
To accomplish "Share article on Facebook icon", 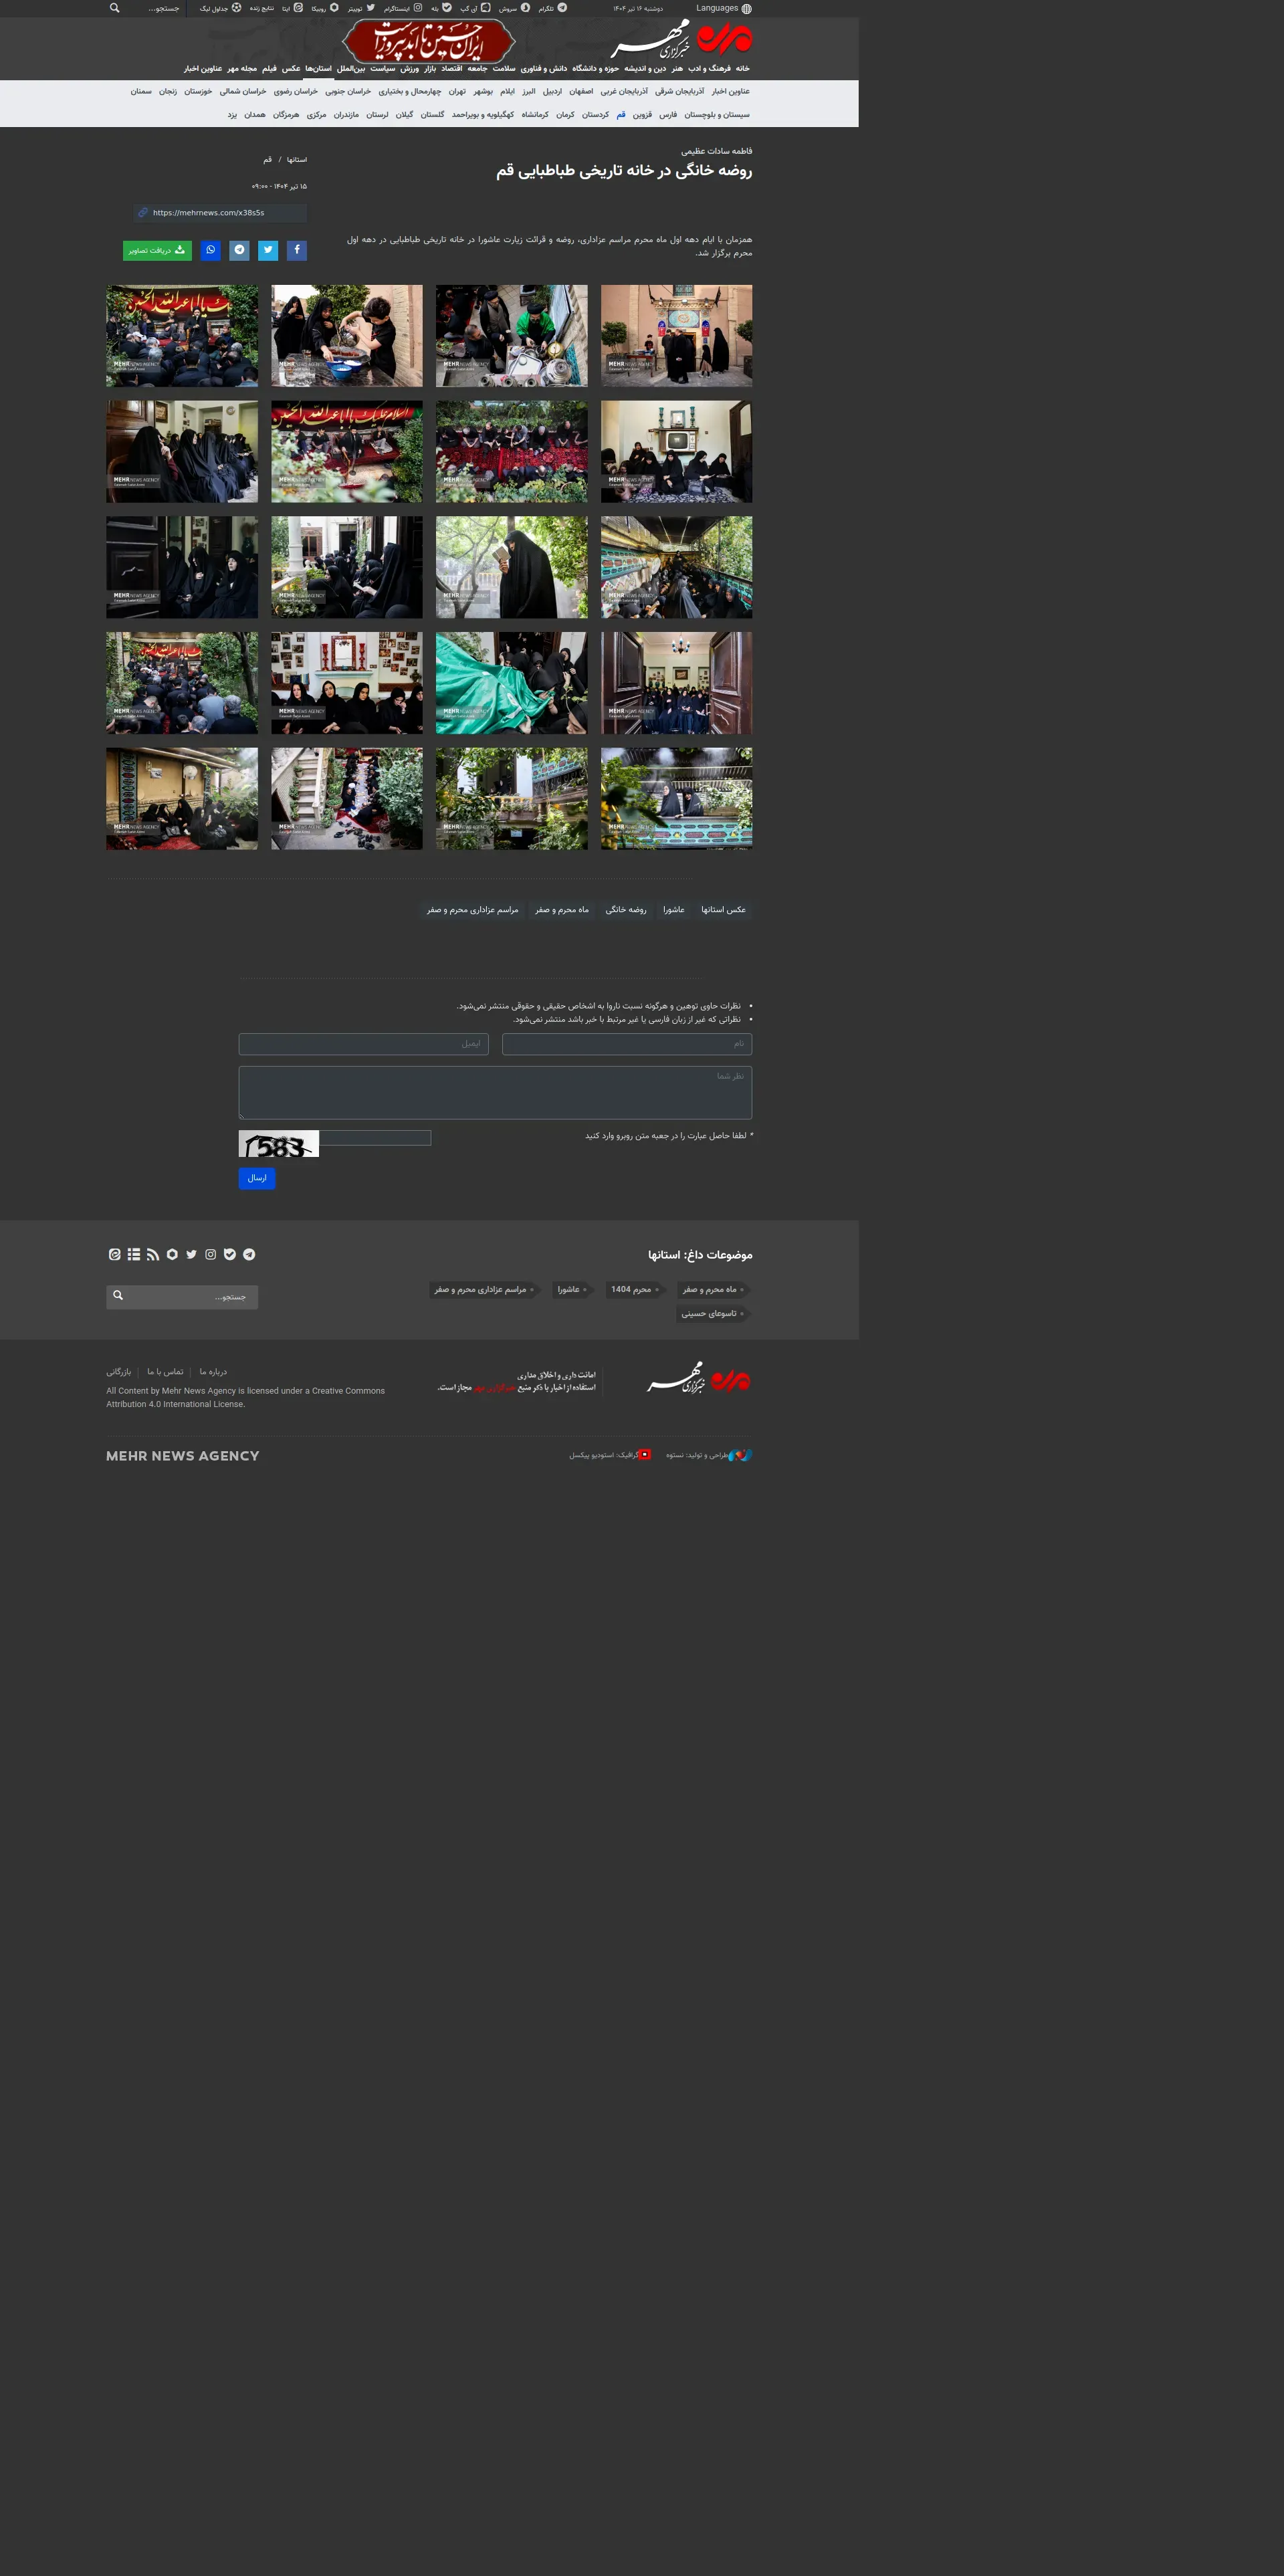I will (x=297, y=250).
